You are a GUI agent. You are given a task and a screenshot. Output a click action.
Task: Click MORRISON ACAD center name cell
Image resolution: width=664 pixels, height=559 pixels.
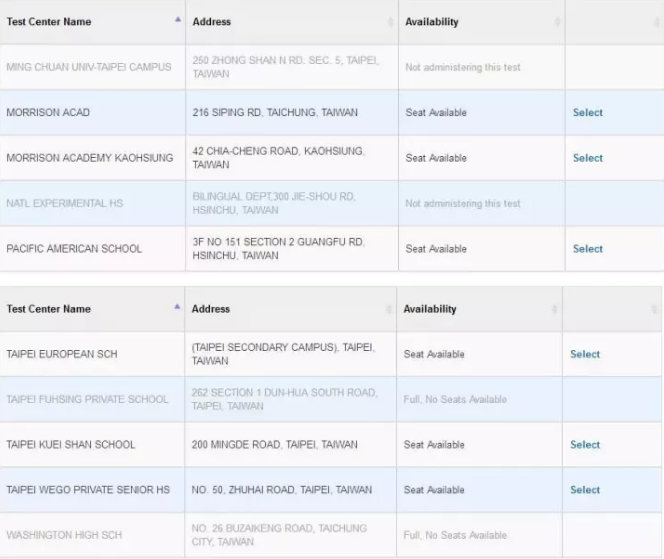(48, 113)
